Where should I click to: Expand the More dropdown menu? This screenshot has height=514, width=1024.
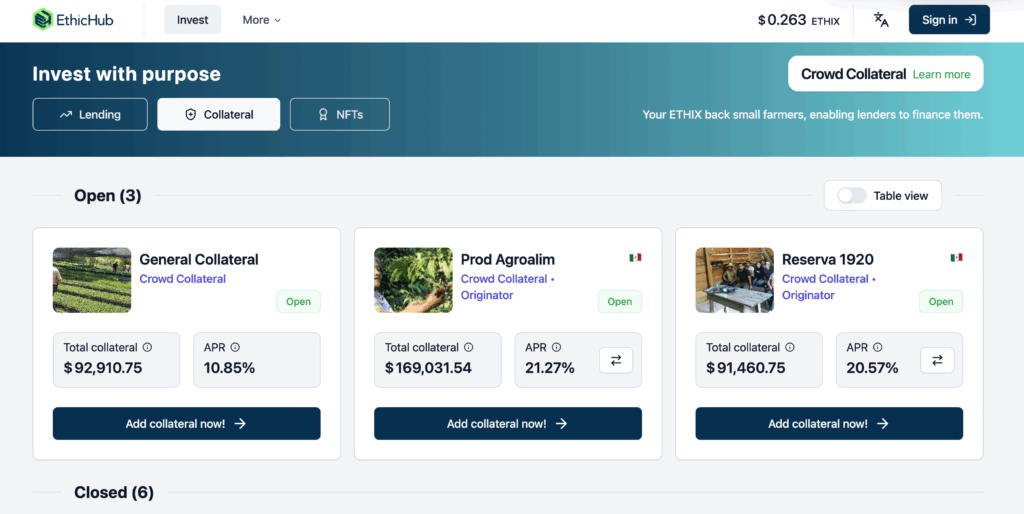click(x=261, y=20)
